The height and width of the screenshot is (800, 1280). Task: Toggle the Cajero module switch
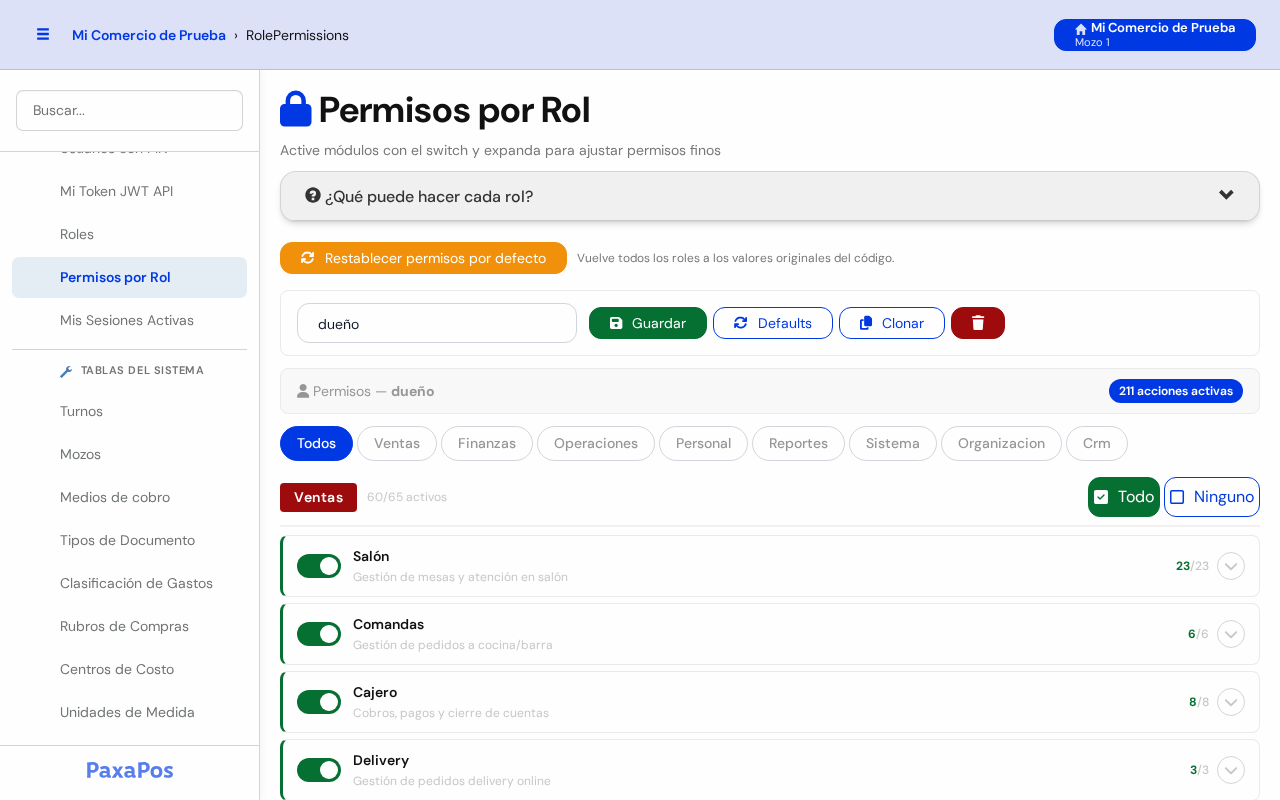tap(319, 702)
